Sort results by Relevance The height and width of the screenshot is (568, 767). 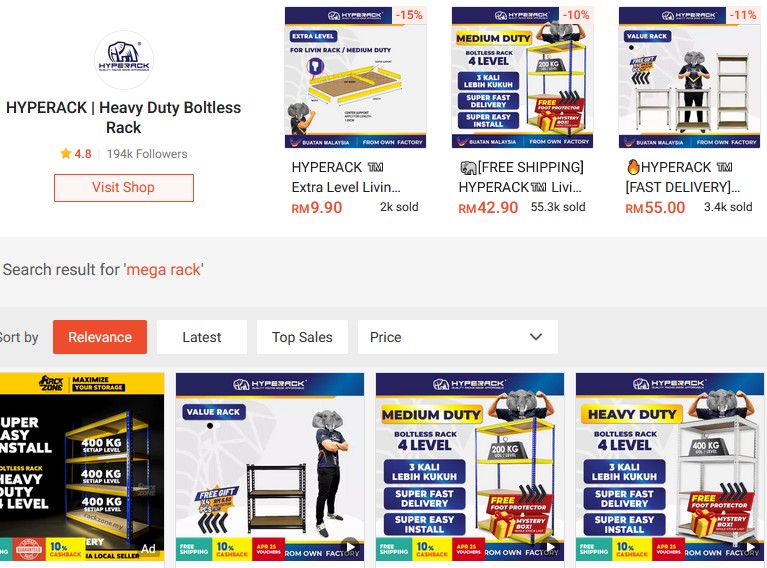100,337
